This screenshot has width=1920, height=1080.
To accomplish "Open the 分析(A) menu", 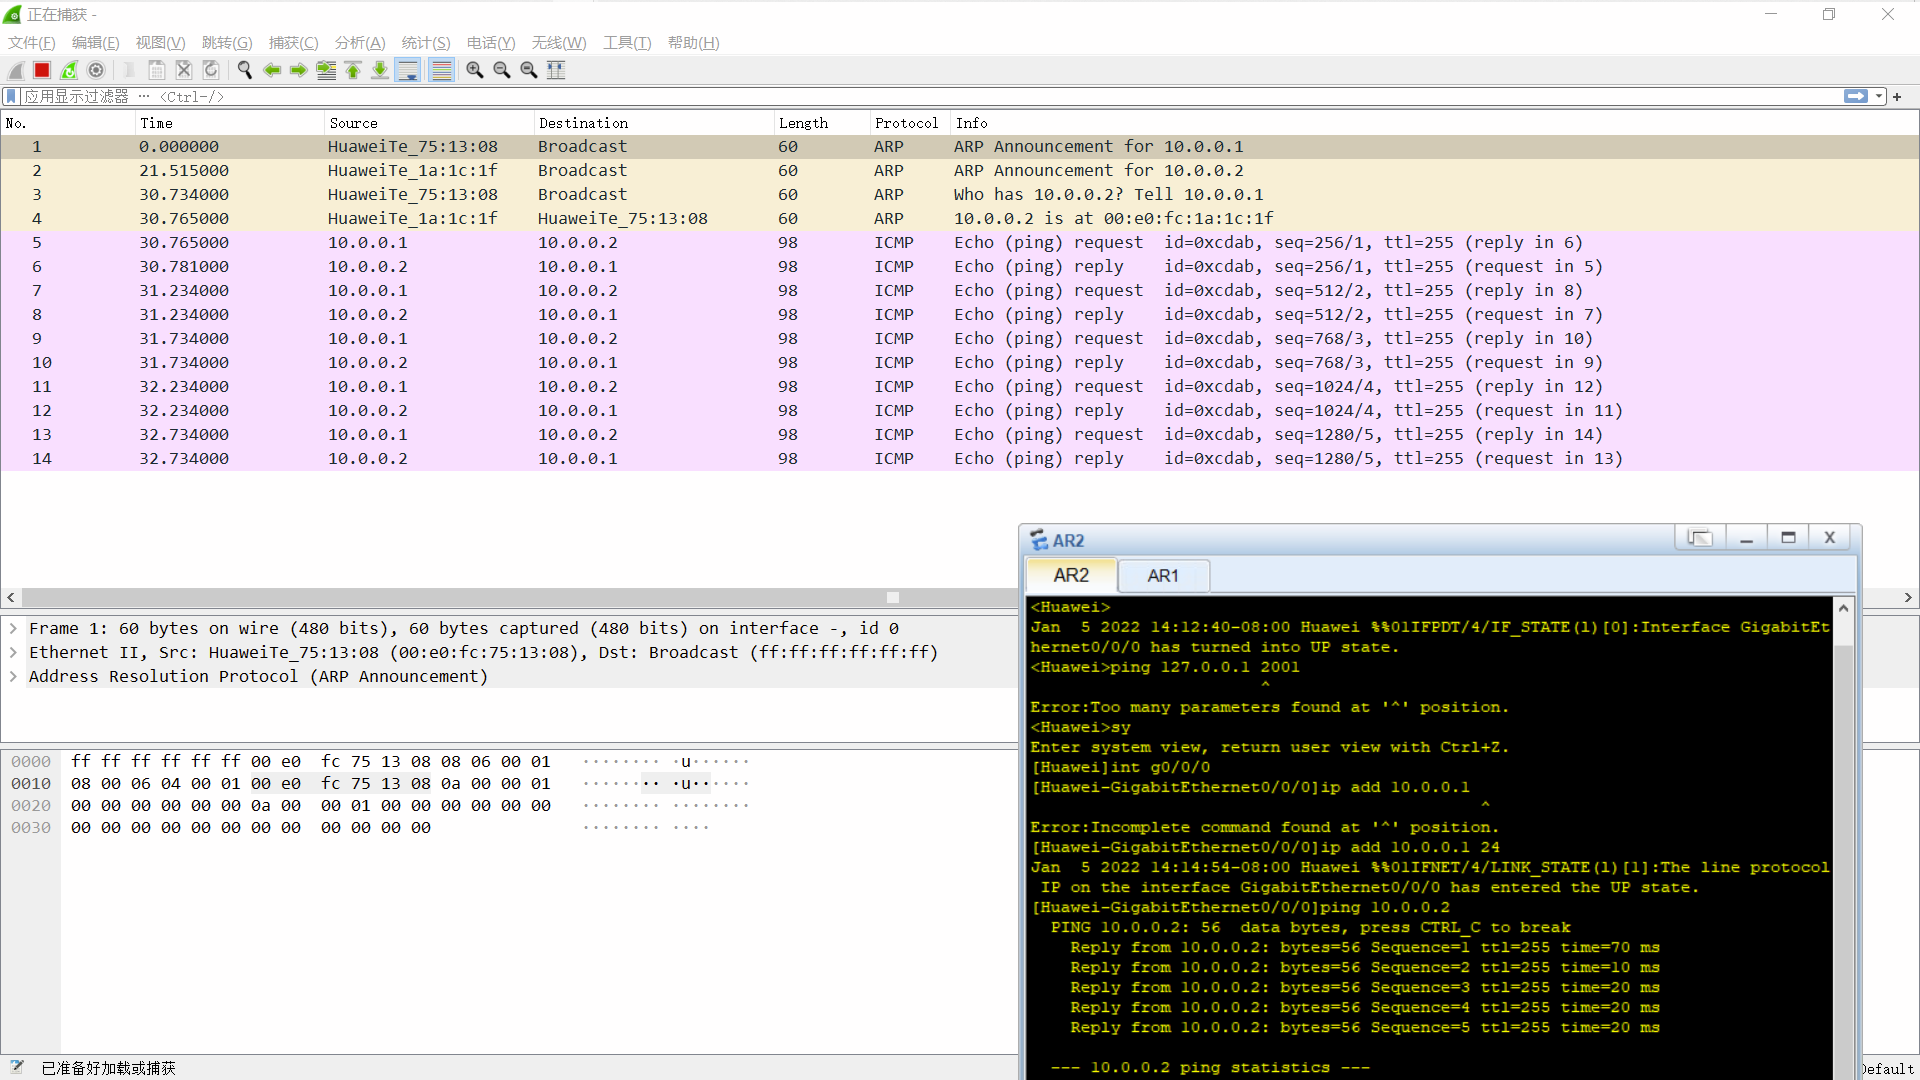I will click(x=360, y=43).
